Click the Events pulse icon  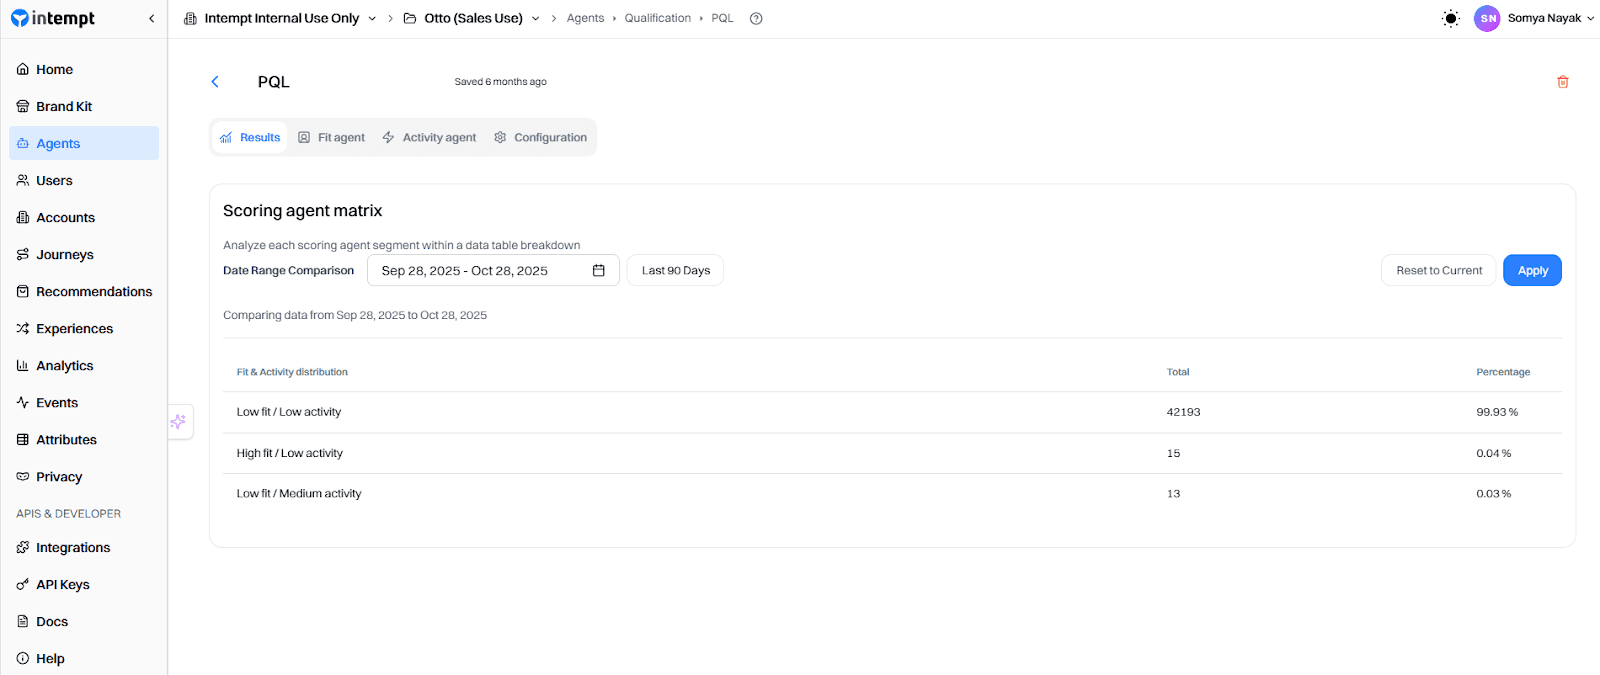tap(22, 402)
